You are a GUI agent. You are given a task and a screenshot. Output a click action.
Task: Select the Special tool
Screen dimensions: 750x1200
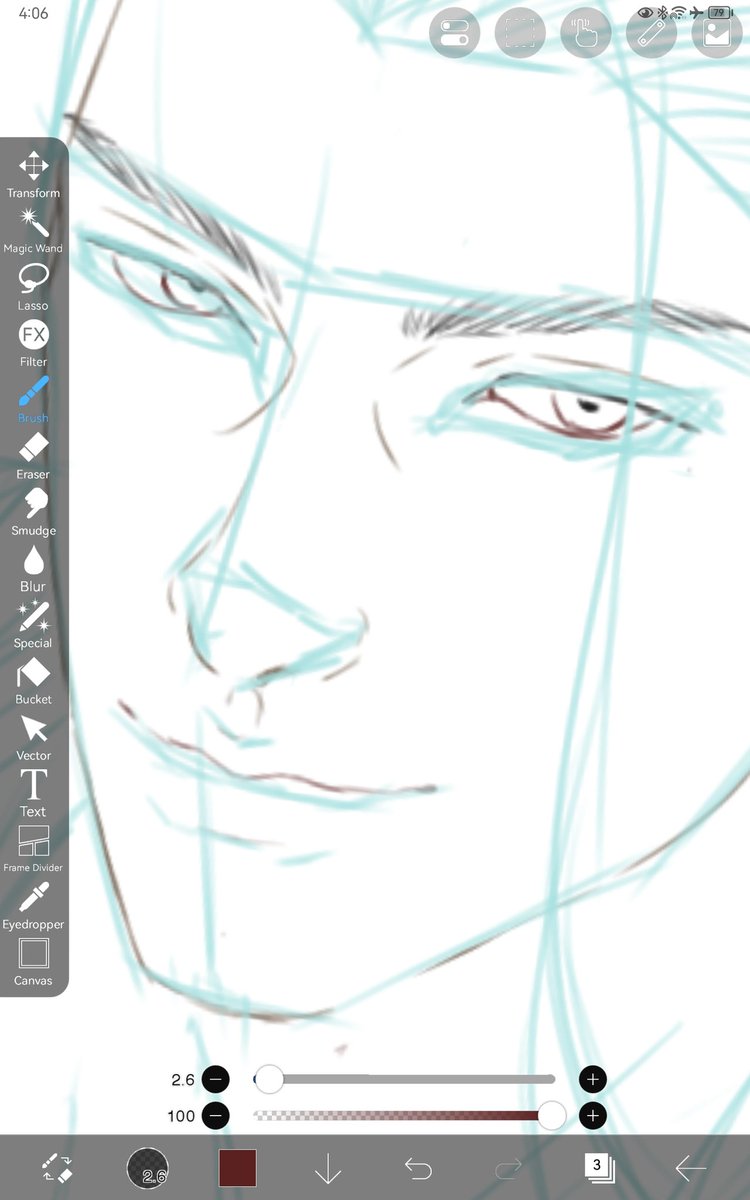point(33,624)
